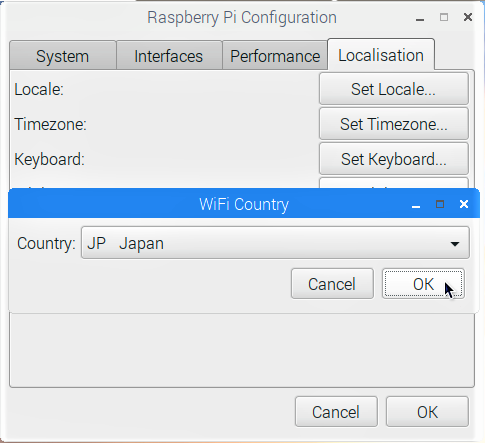This screenshot has height=443, width=485.
Task: Open the Set Timezone dialog
Action: pyautogui.click(x=394, y=124)
